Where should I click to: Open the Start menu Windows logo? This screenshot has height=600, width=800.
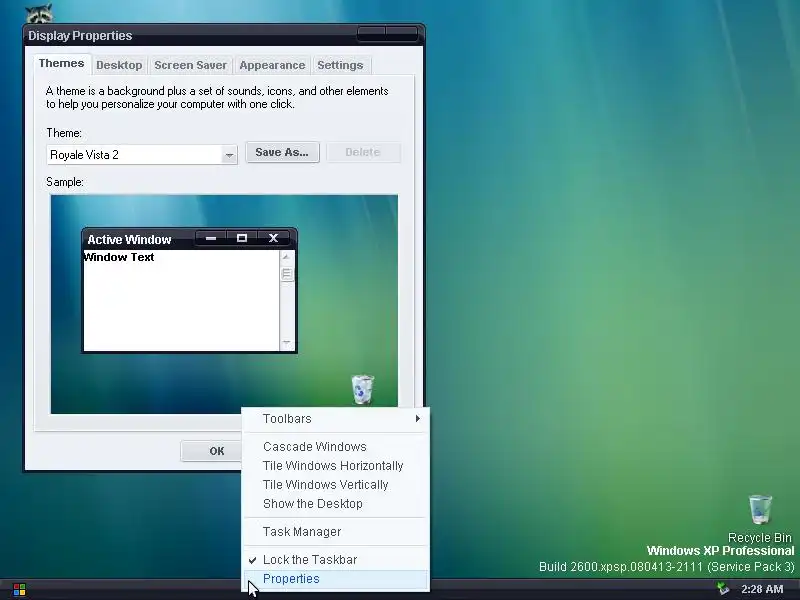tap(19, 590)
